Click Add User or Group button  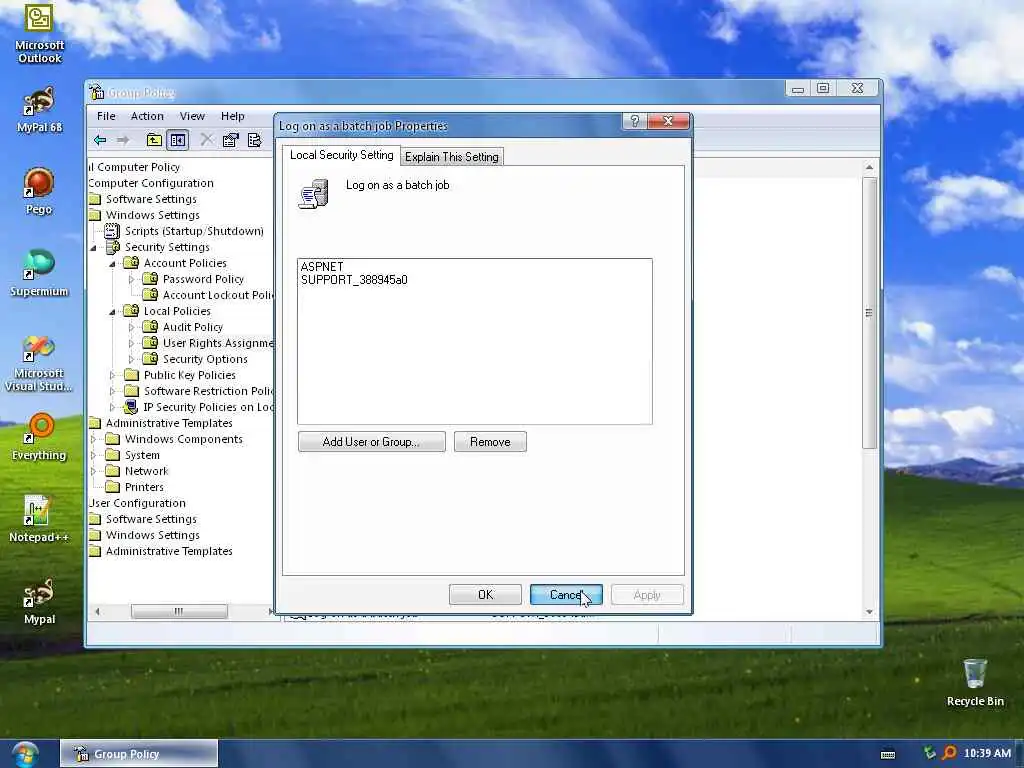coord(372,441)
